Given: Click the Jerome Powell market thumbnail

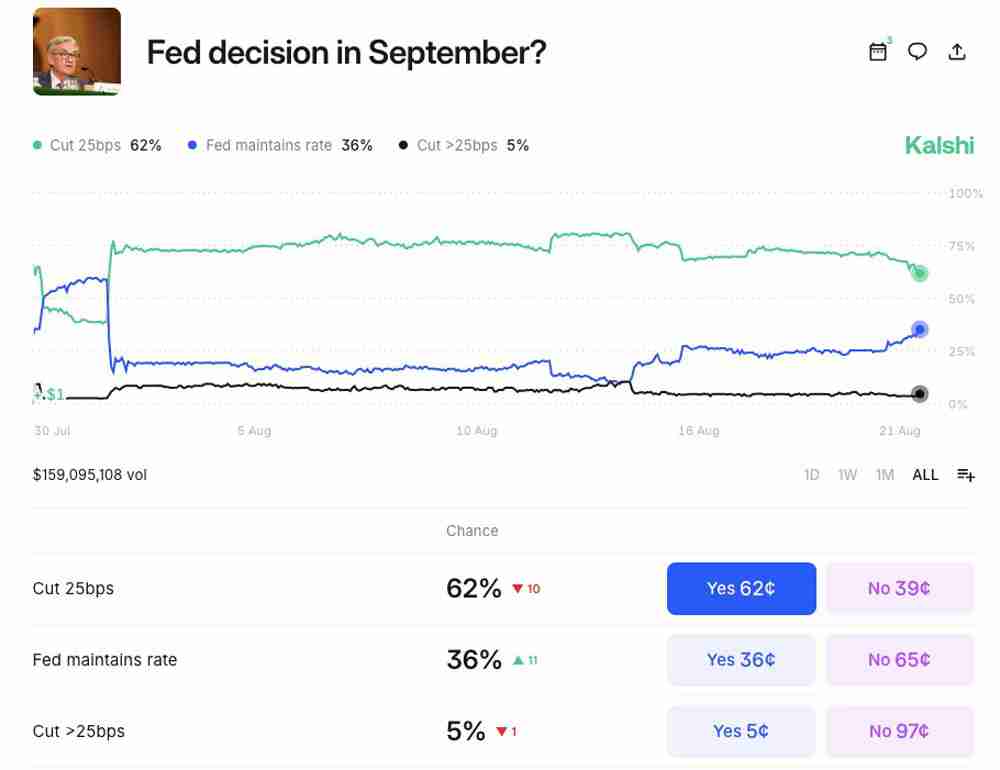Looking at the screenshot, I should coord(76,51).
